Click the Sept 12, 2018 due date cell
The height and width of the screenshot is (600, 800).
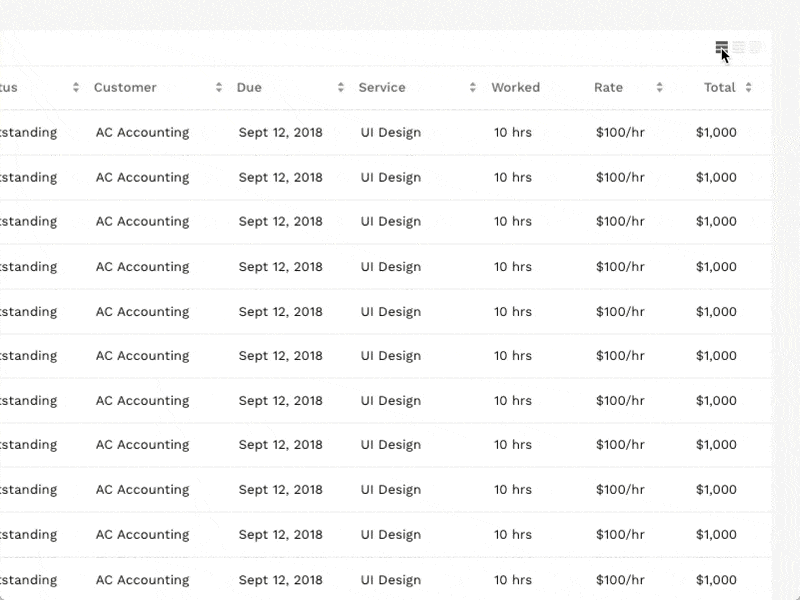[x=279, y=132]
